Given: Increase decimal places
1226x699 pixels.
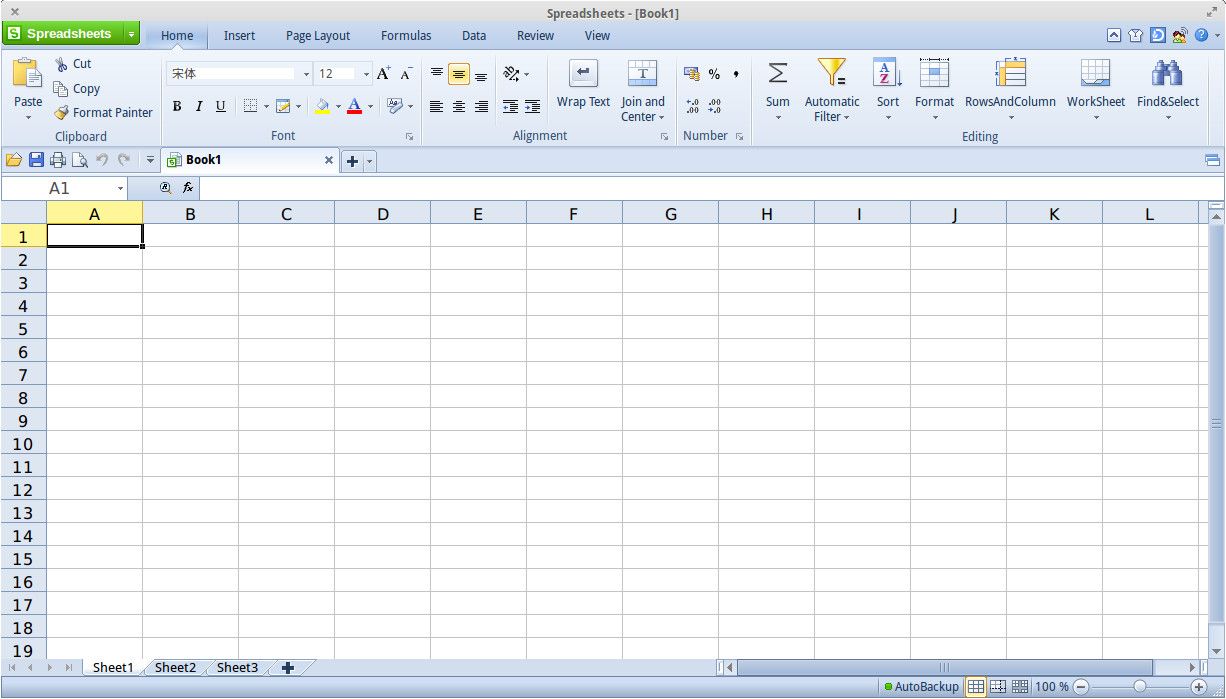Looking at the screenshot, I should pyautogui.click(x=692, y=106).
